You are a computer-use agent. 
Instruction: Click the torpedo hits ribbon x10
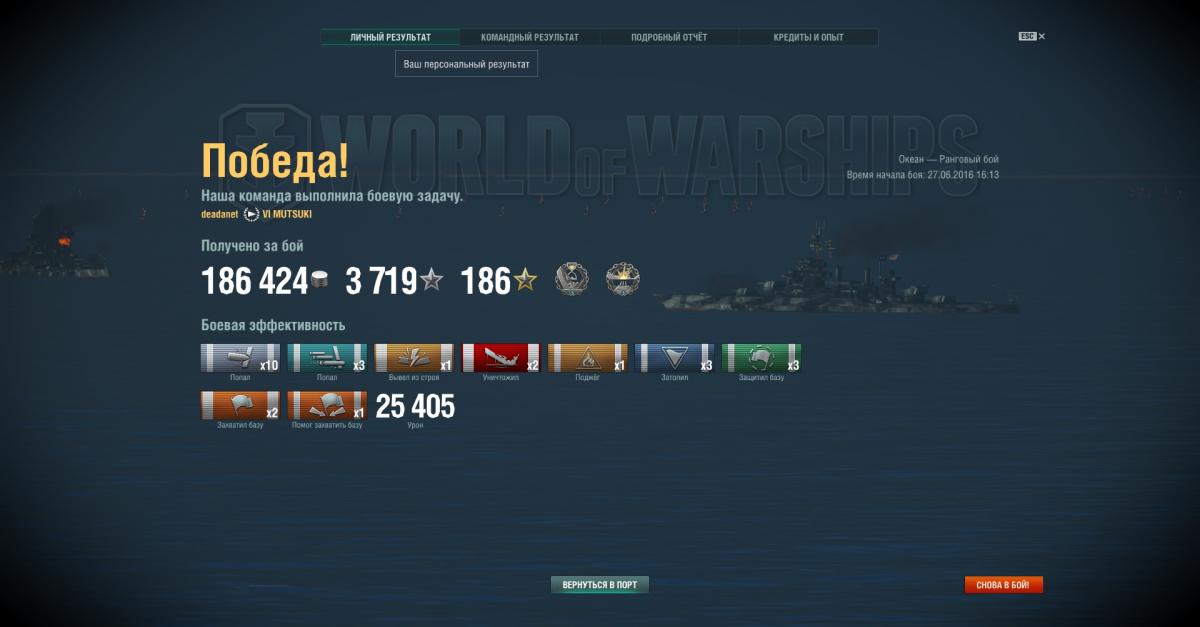(240, 358)
